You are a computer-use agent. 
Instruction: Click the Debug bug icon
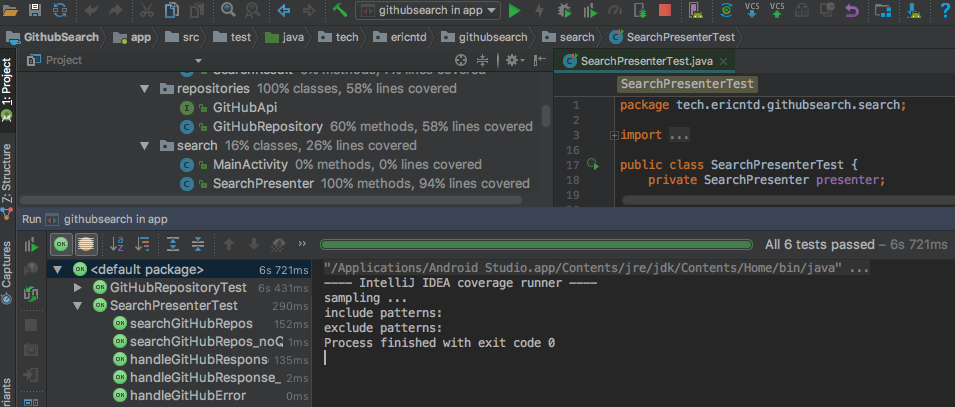point(565,10)
